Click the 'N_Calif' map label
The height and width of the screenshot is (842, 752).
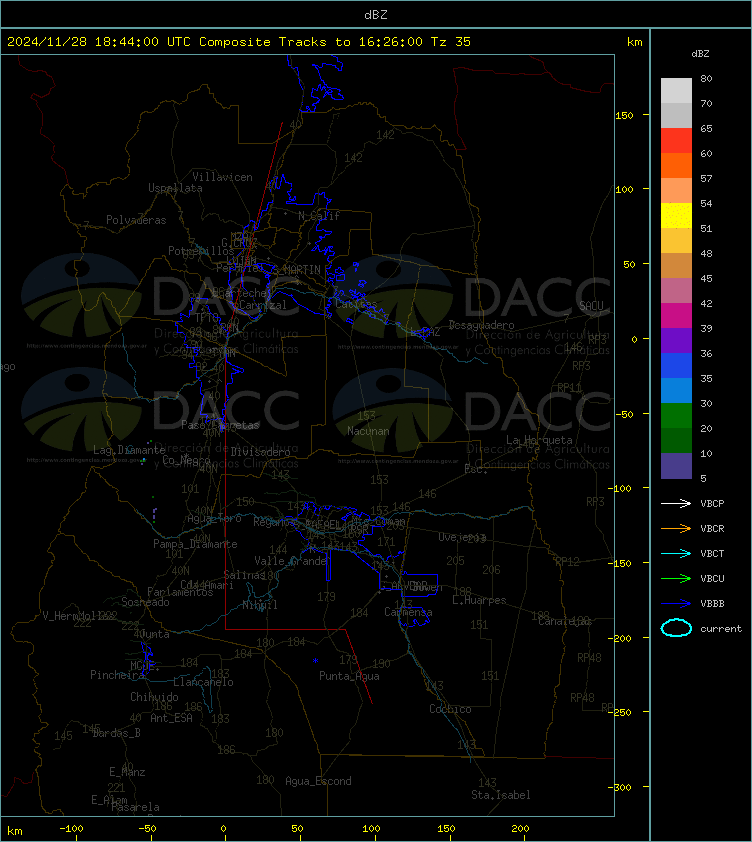319,216
